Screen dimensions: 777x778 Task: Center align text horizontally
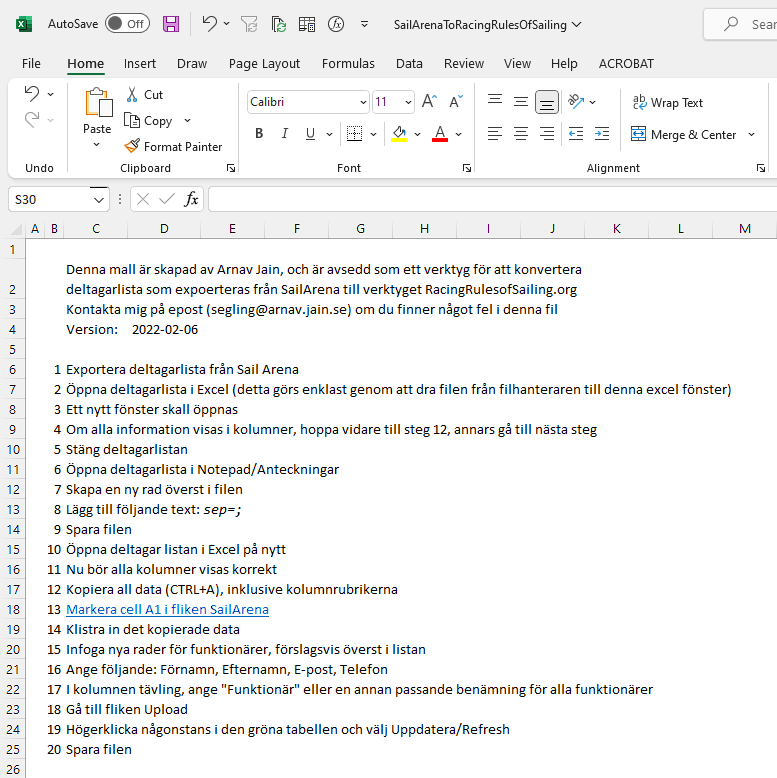click(x=521, y=134)
